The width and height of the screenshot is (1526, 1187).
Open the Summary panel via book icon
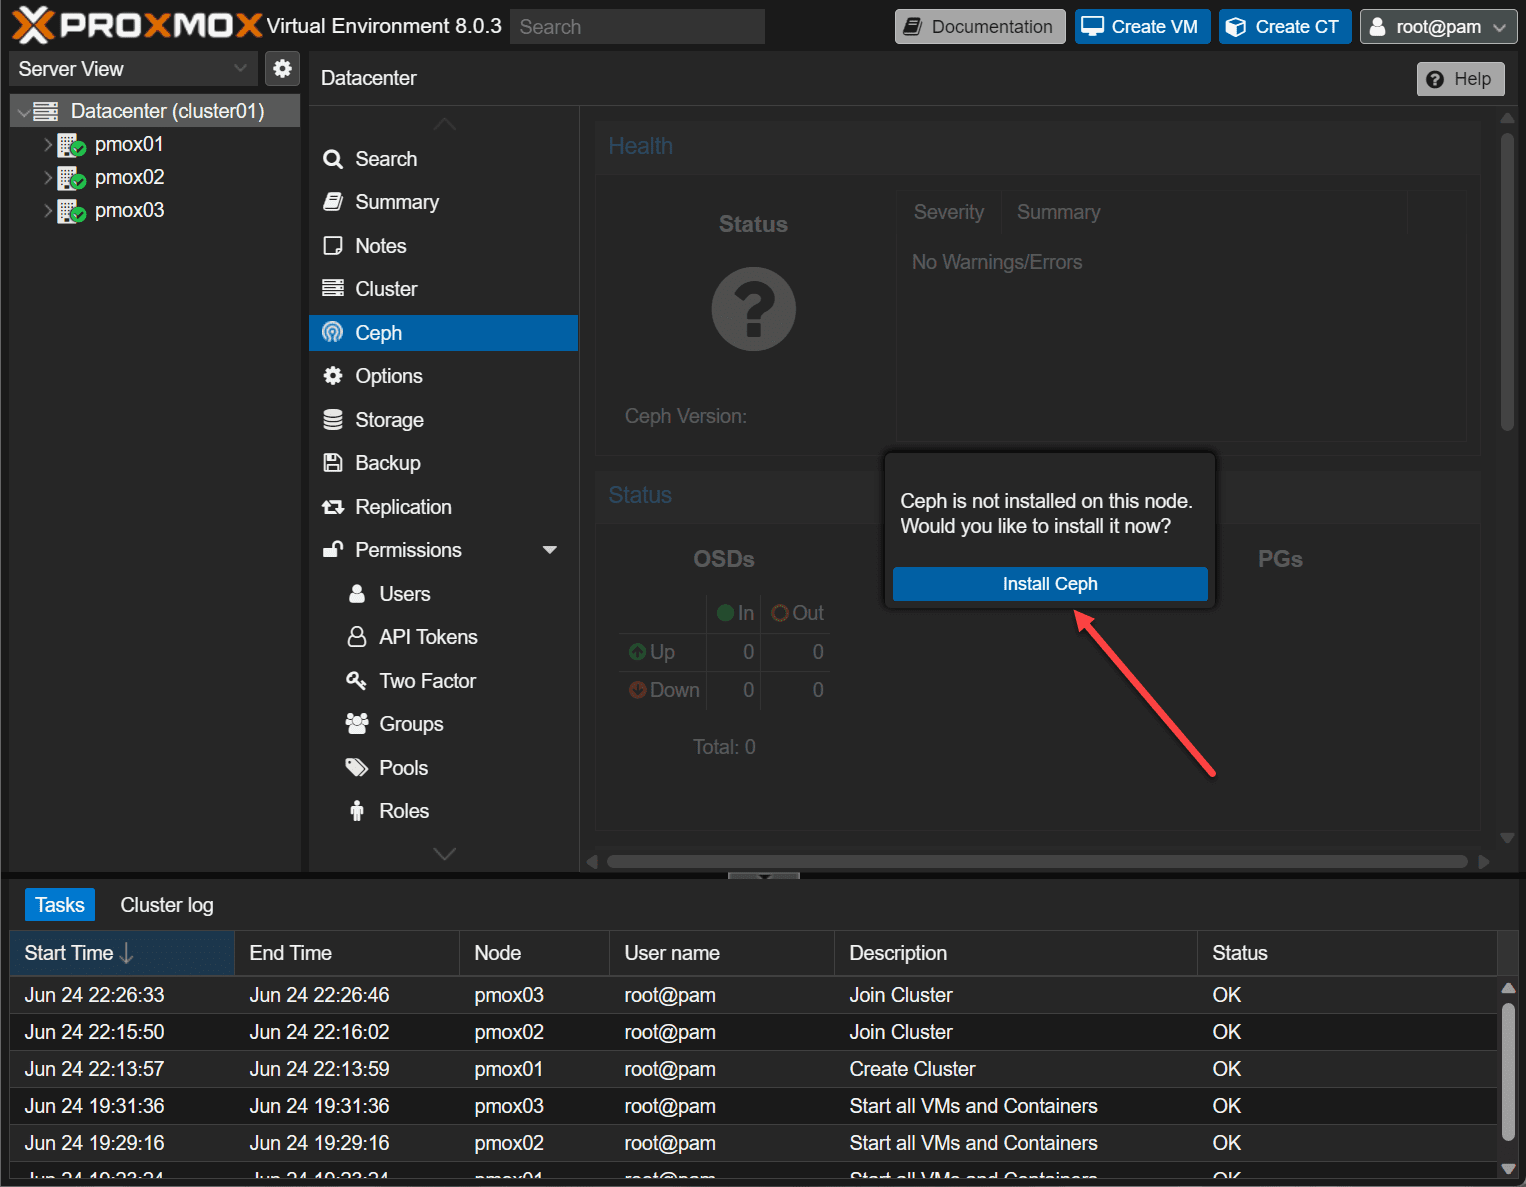[332, 202]
